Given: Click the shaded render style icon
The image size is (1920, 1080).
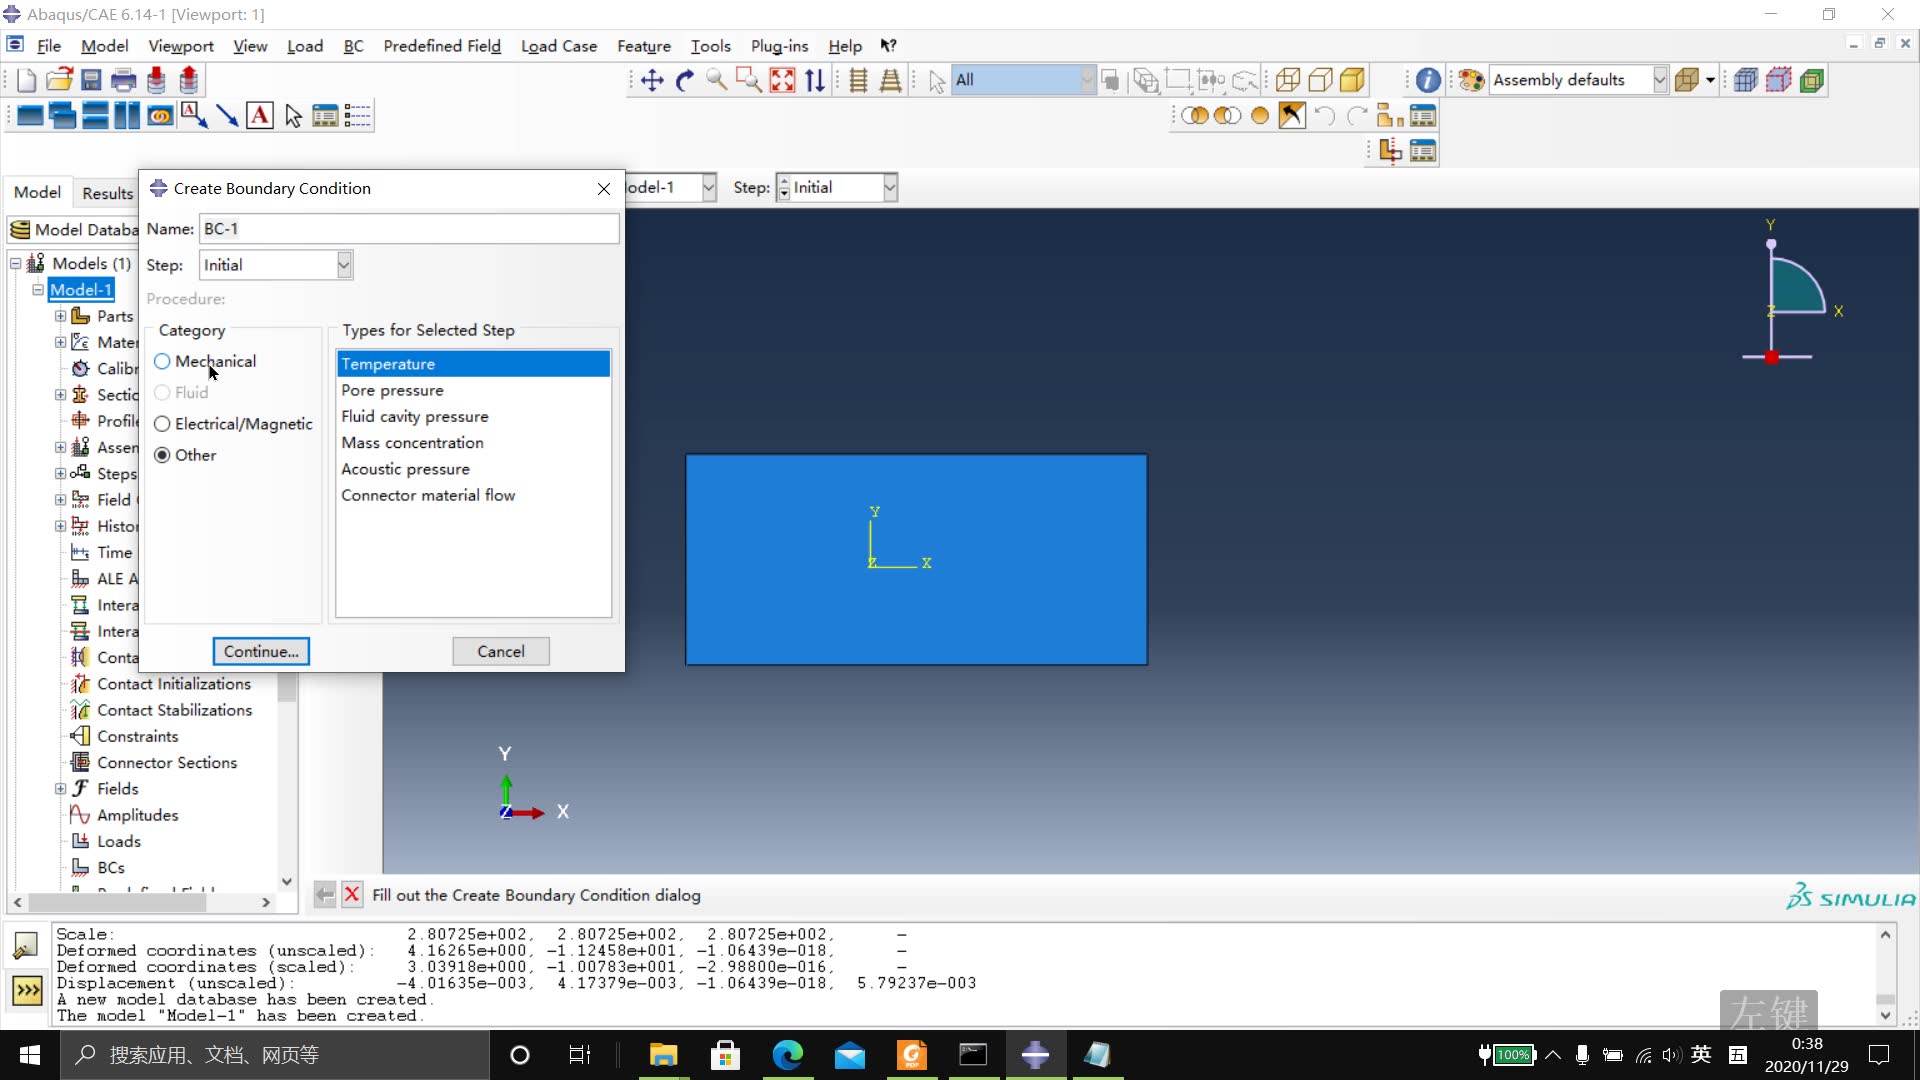Looking at the screenshot, I should click(1353, 80).
